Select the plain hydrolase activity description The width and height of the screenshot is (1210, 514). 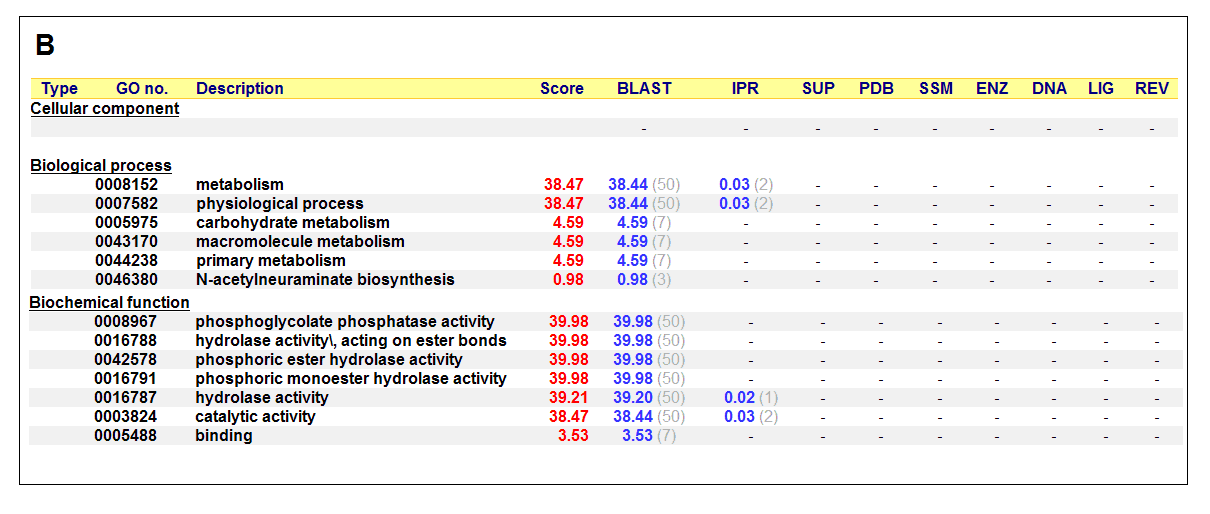262,397
